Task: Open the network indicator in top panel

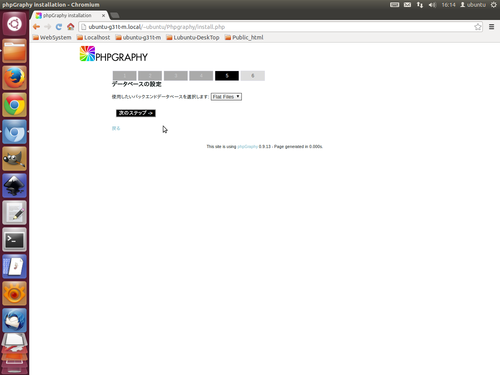Action: click(420, 5)
